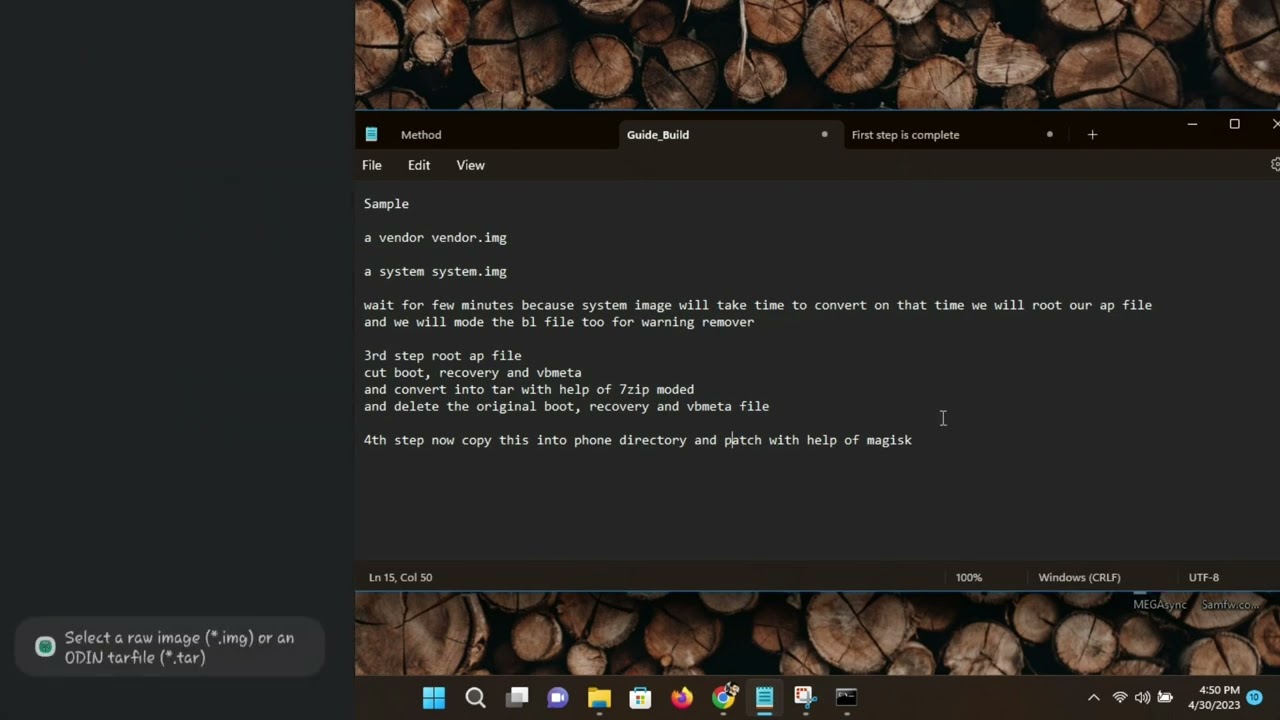Open the Windows Start menu

point(434,698)
